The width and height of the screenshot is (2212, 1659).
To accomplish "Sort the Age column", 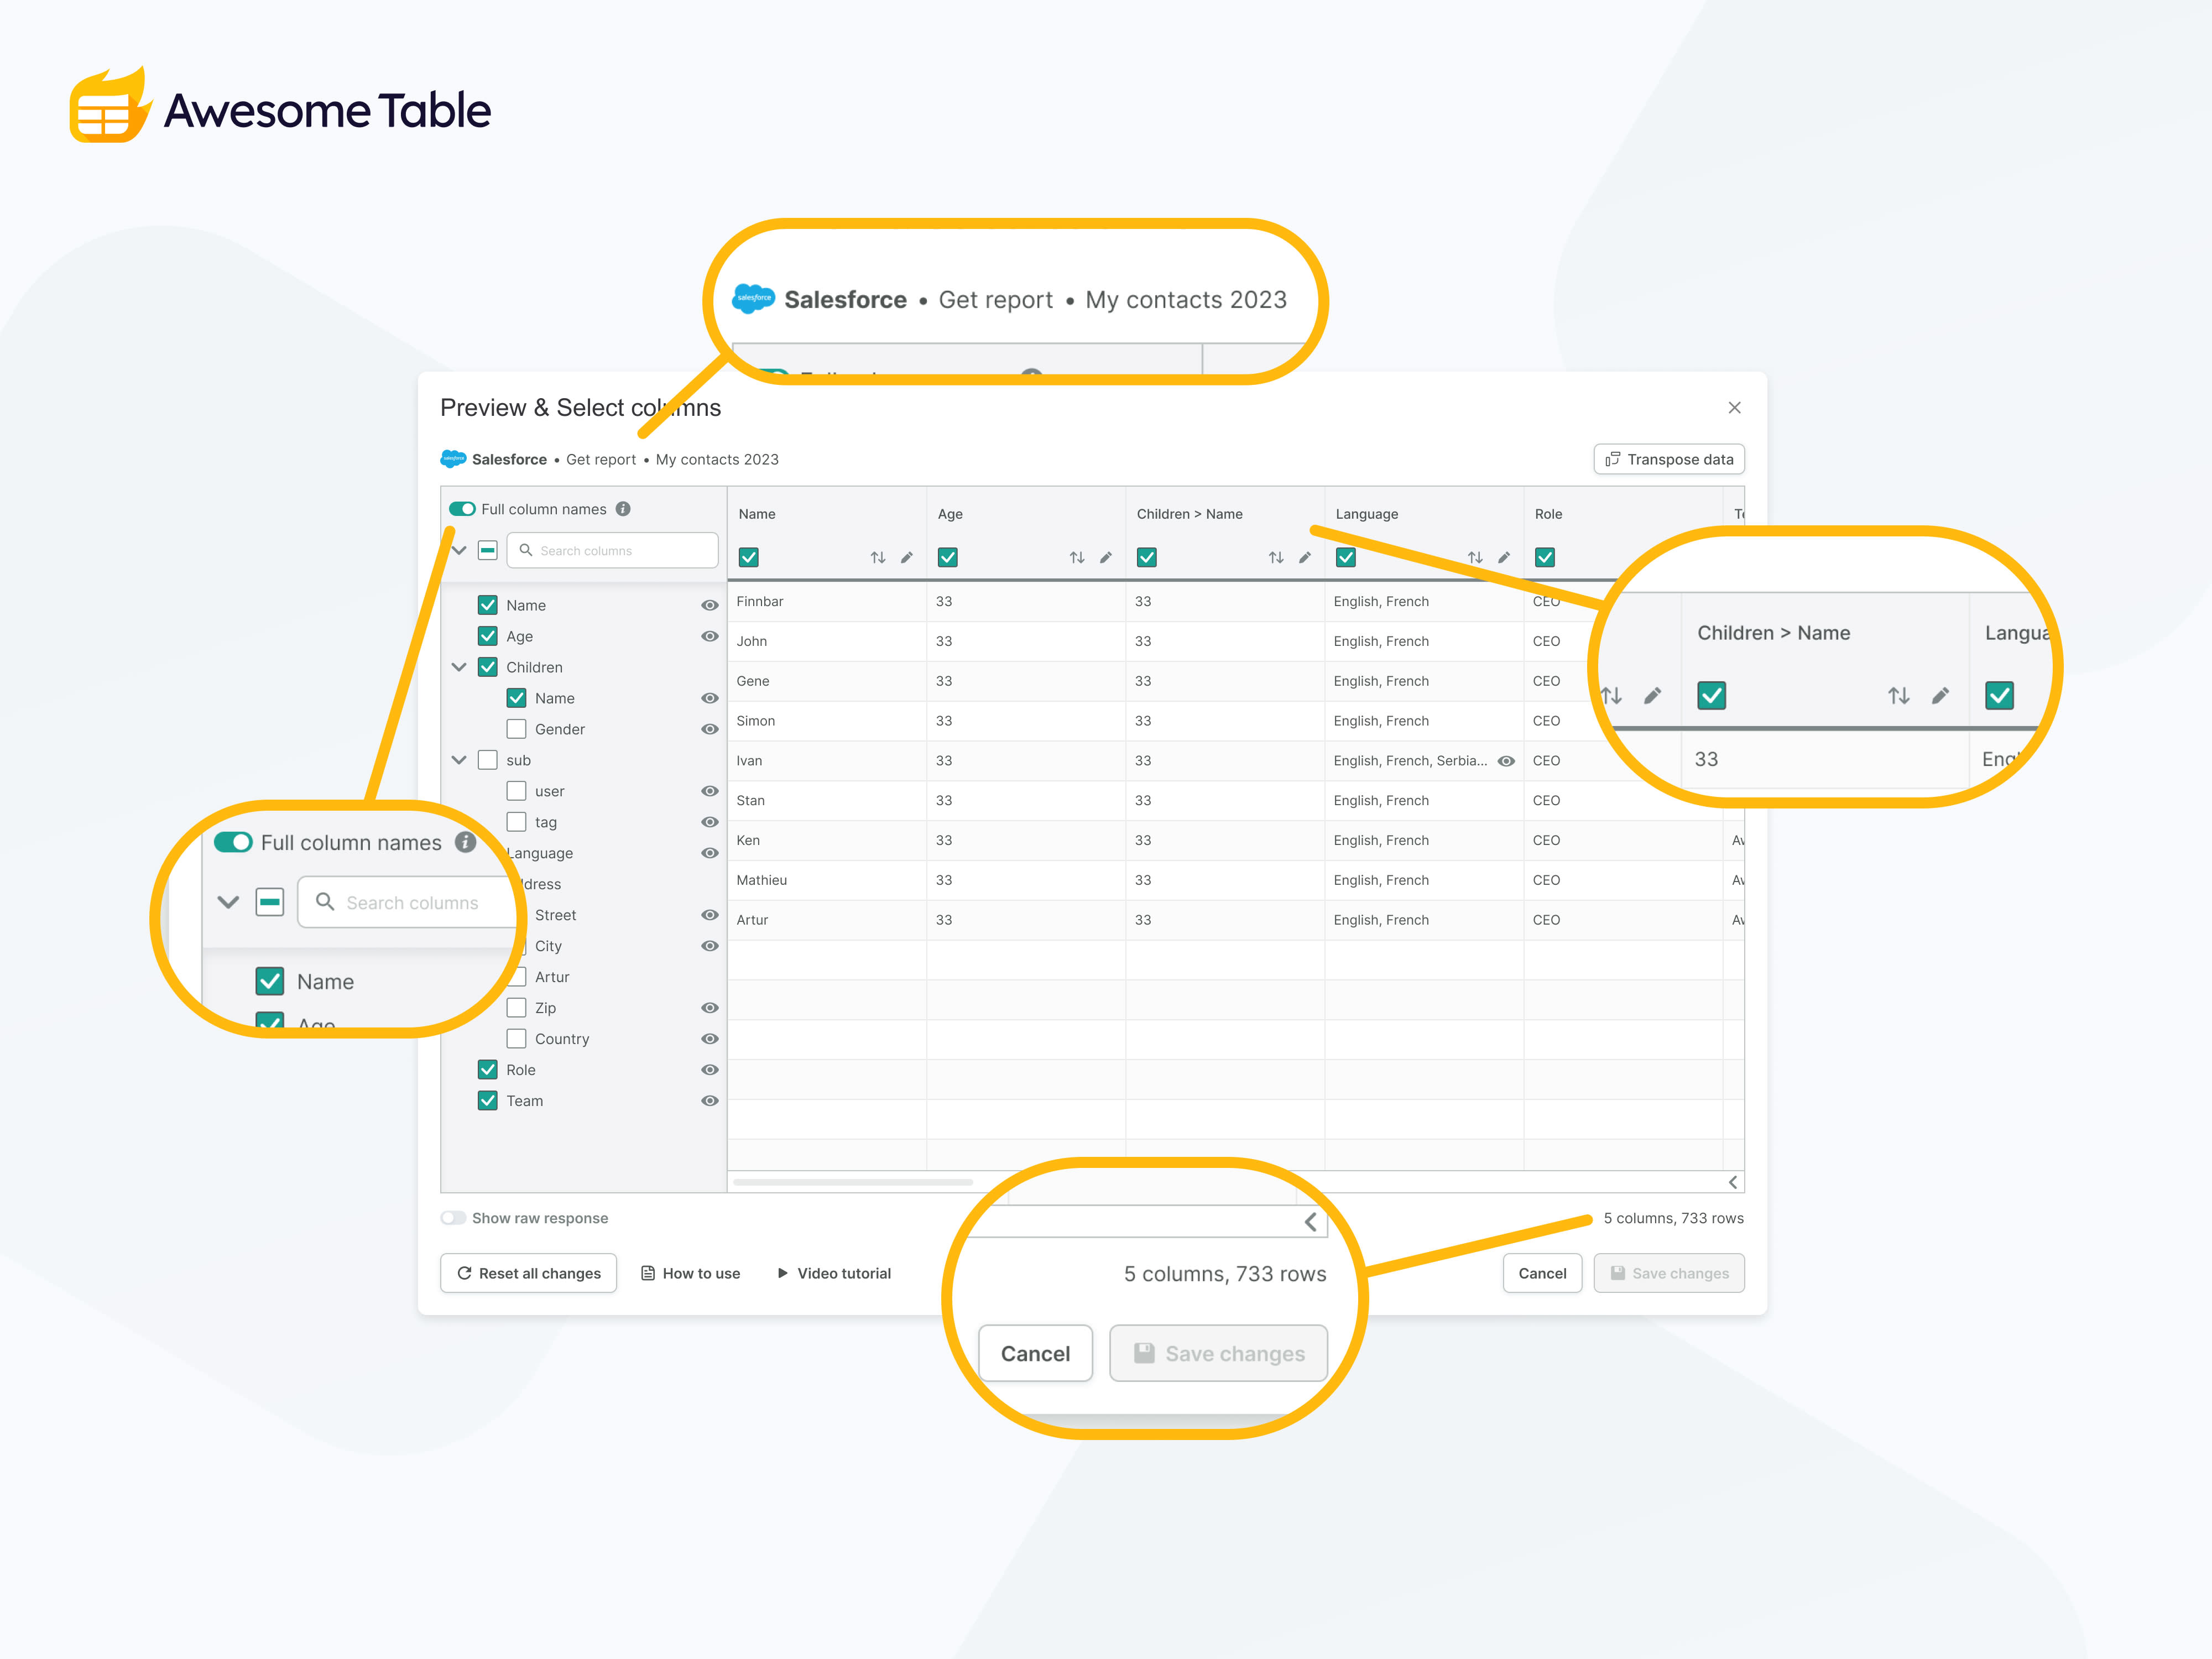I will pyautogui.click(x=1076, y=558).
